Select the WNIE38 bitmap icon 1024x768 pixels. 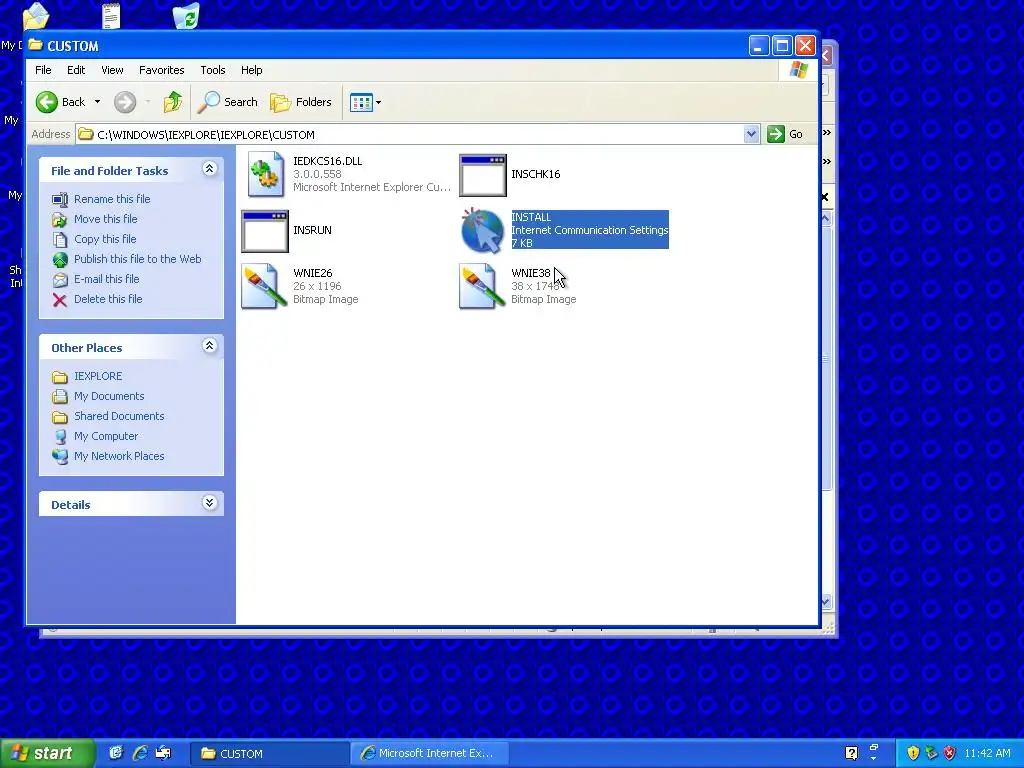point(482,286)
